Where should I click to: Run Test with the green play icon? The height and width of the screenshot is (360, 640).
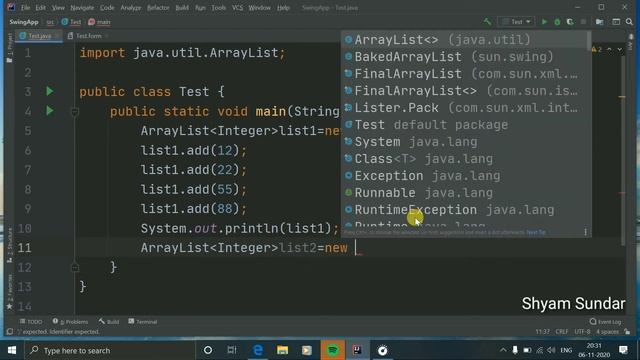544,22
